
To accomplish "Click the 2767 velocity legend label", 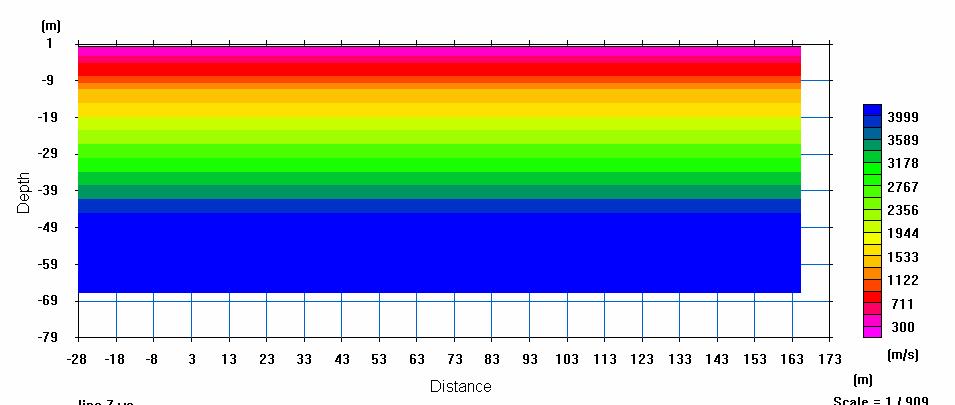I will 903,188.
